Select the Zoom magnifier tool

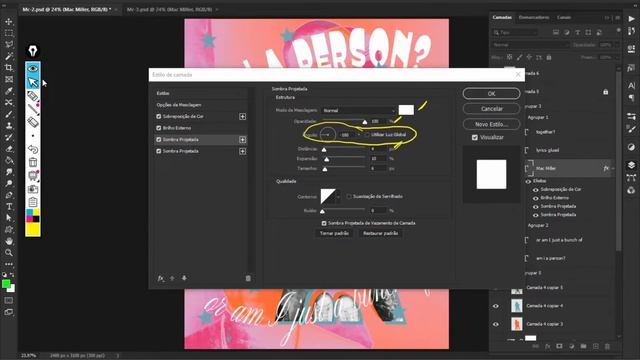click(x=9, y=253)
